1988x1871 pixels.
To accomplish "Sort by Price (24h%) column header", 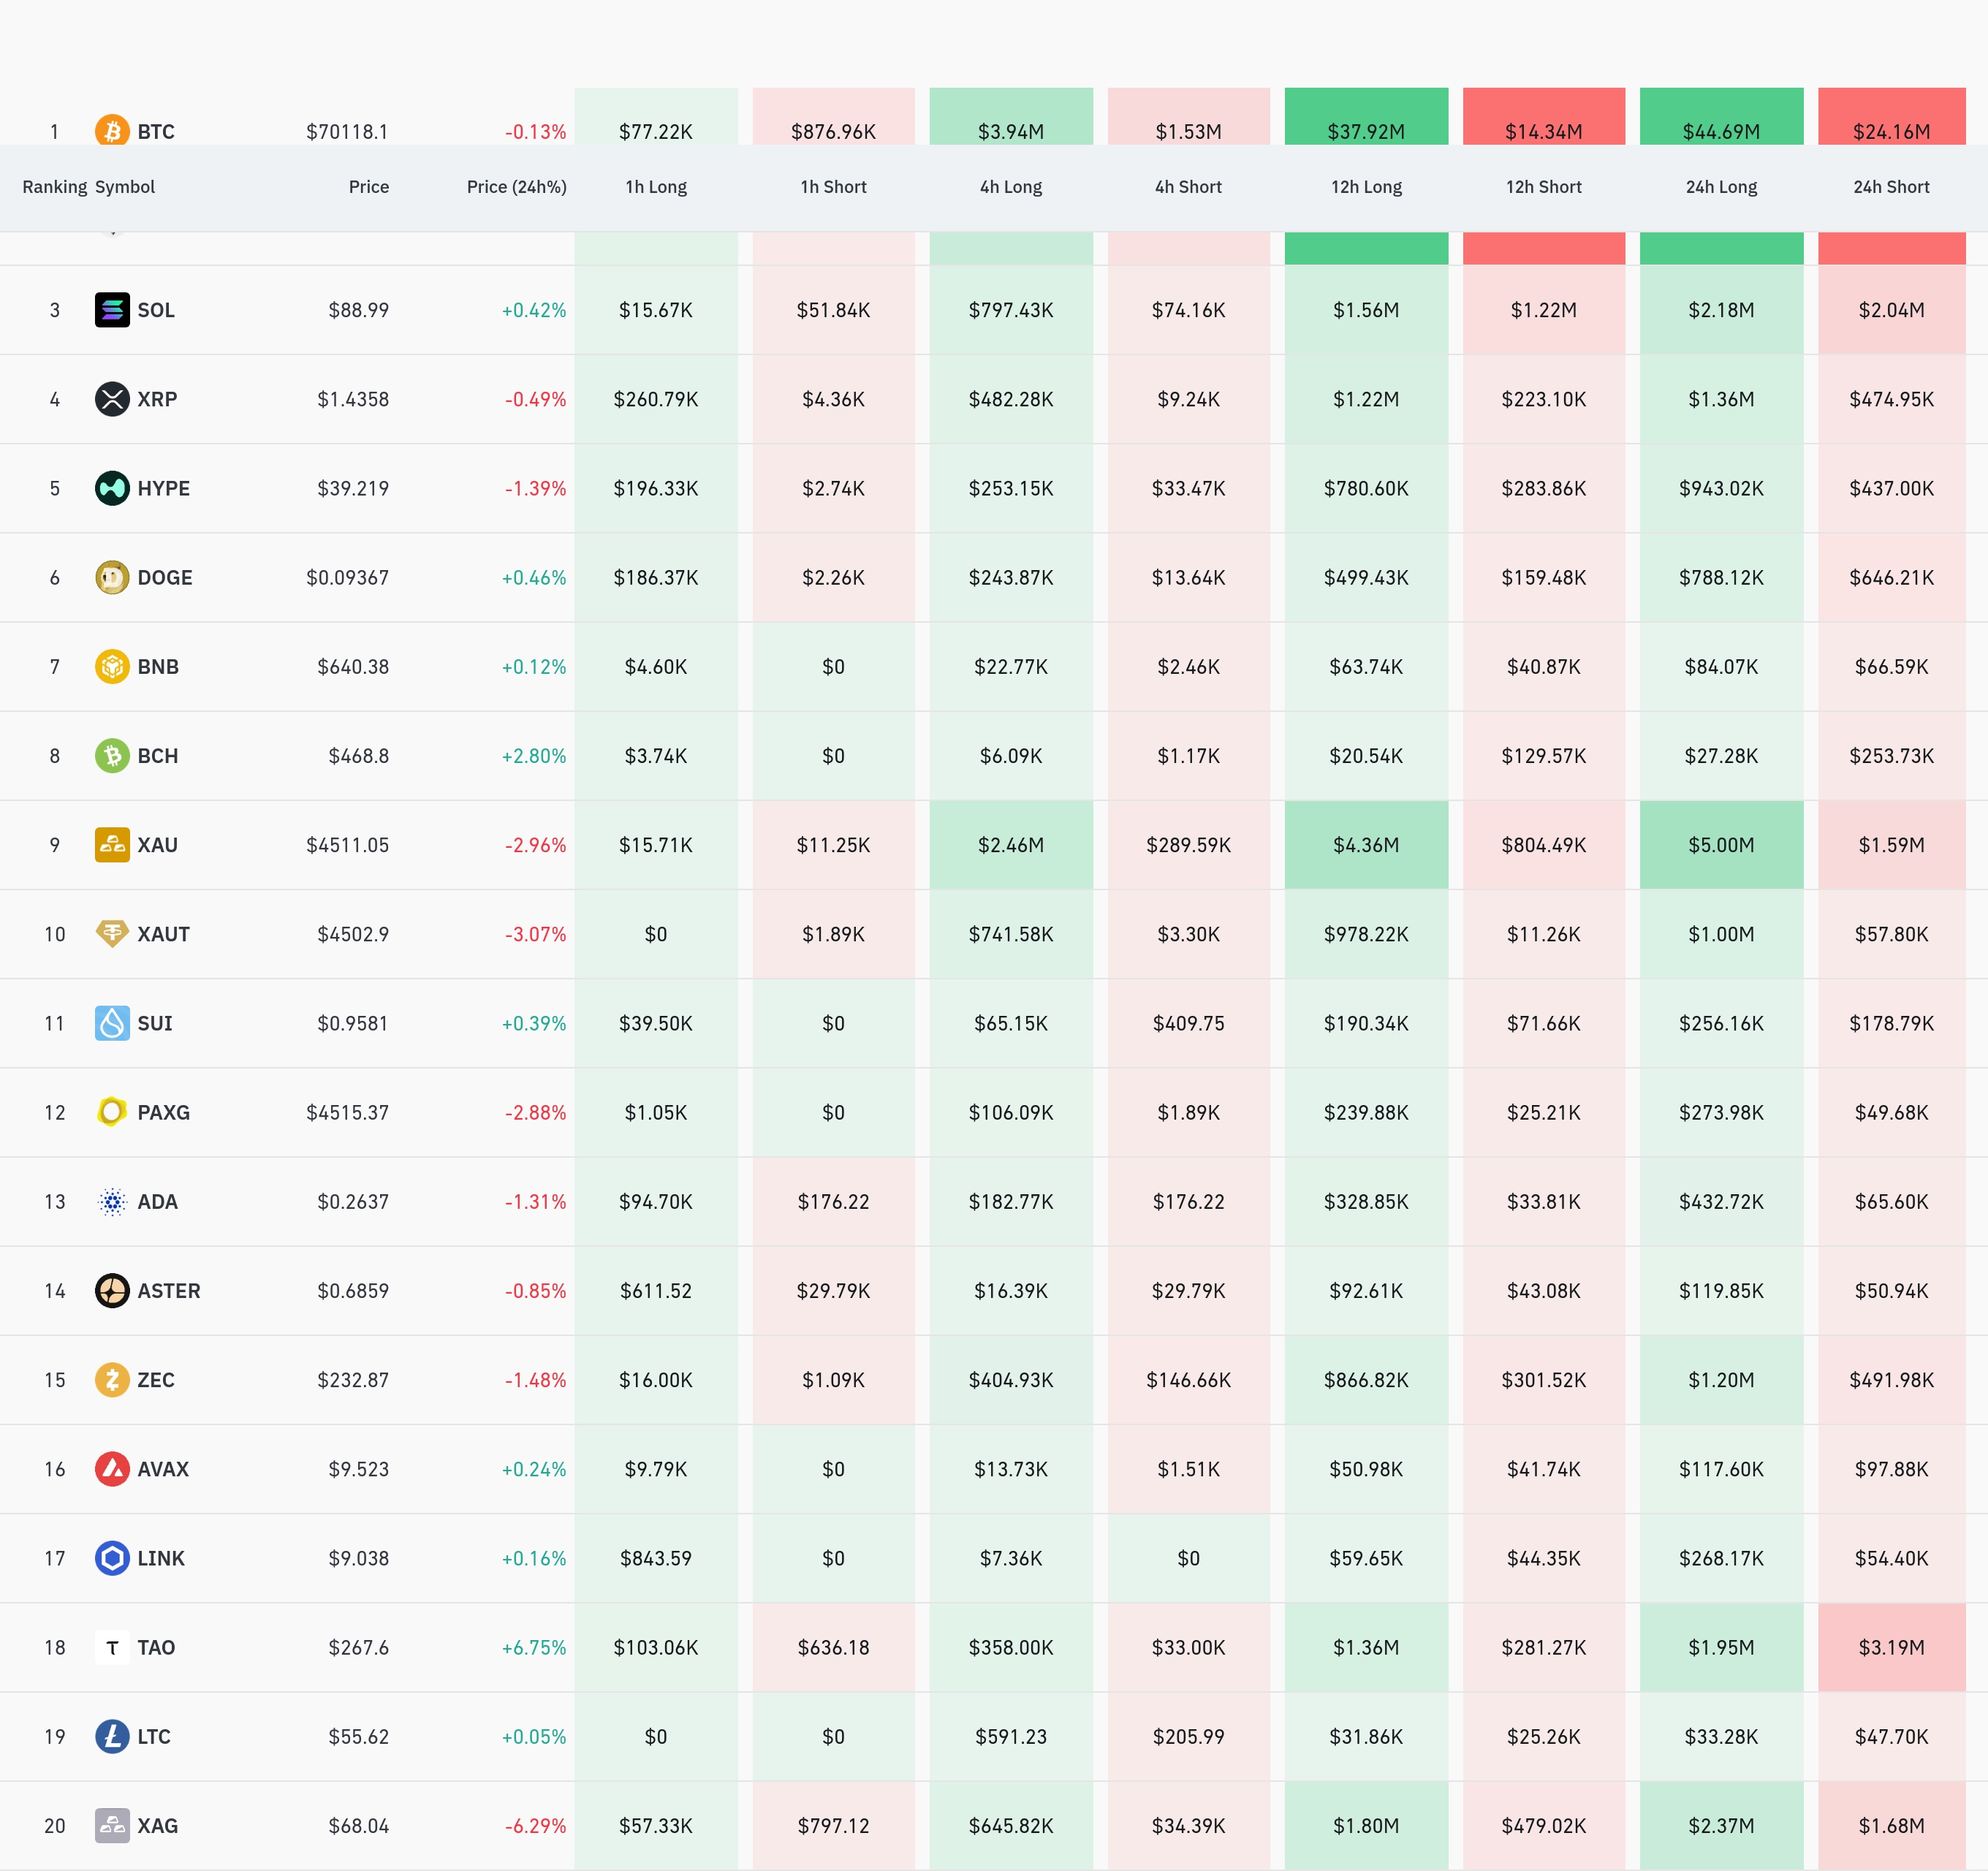I will click(x=516, y=187).
